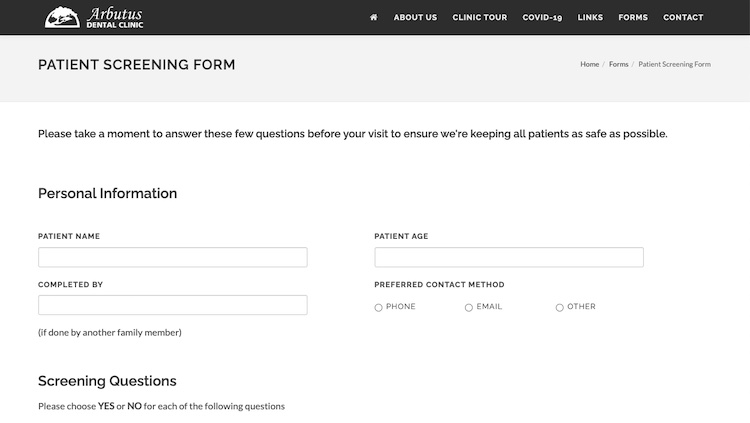Open the Forms menu
Screen dimensions: 750x423
point(633,17)
